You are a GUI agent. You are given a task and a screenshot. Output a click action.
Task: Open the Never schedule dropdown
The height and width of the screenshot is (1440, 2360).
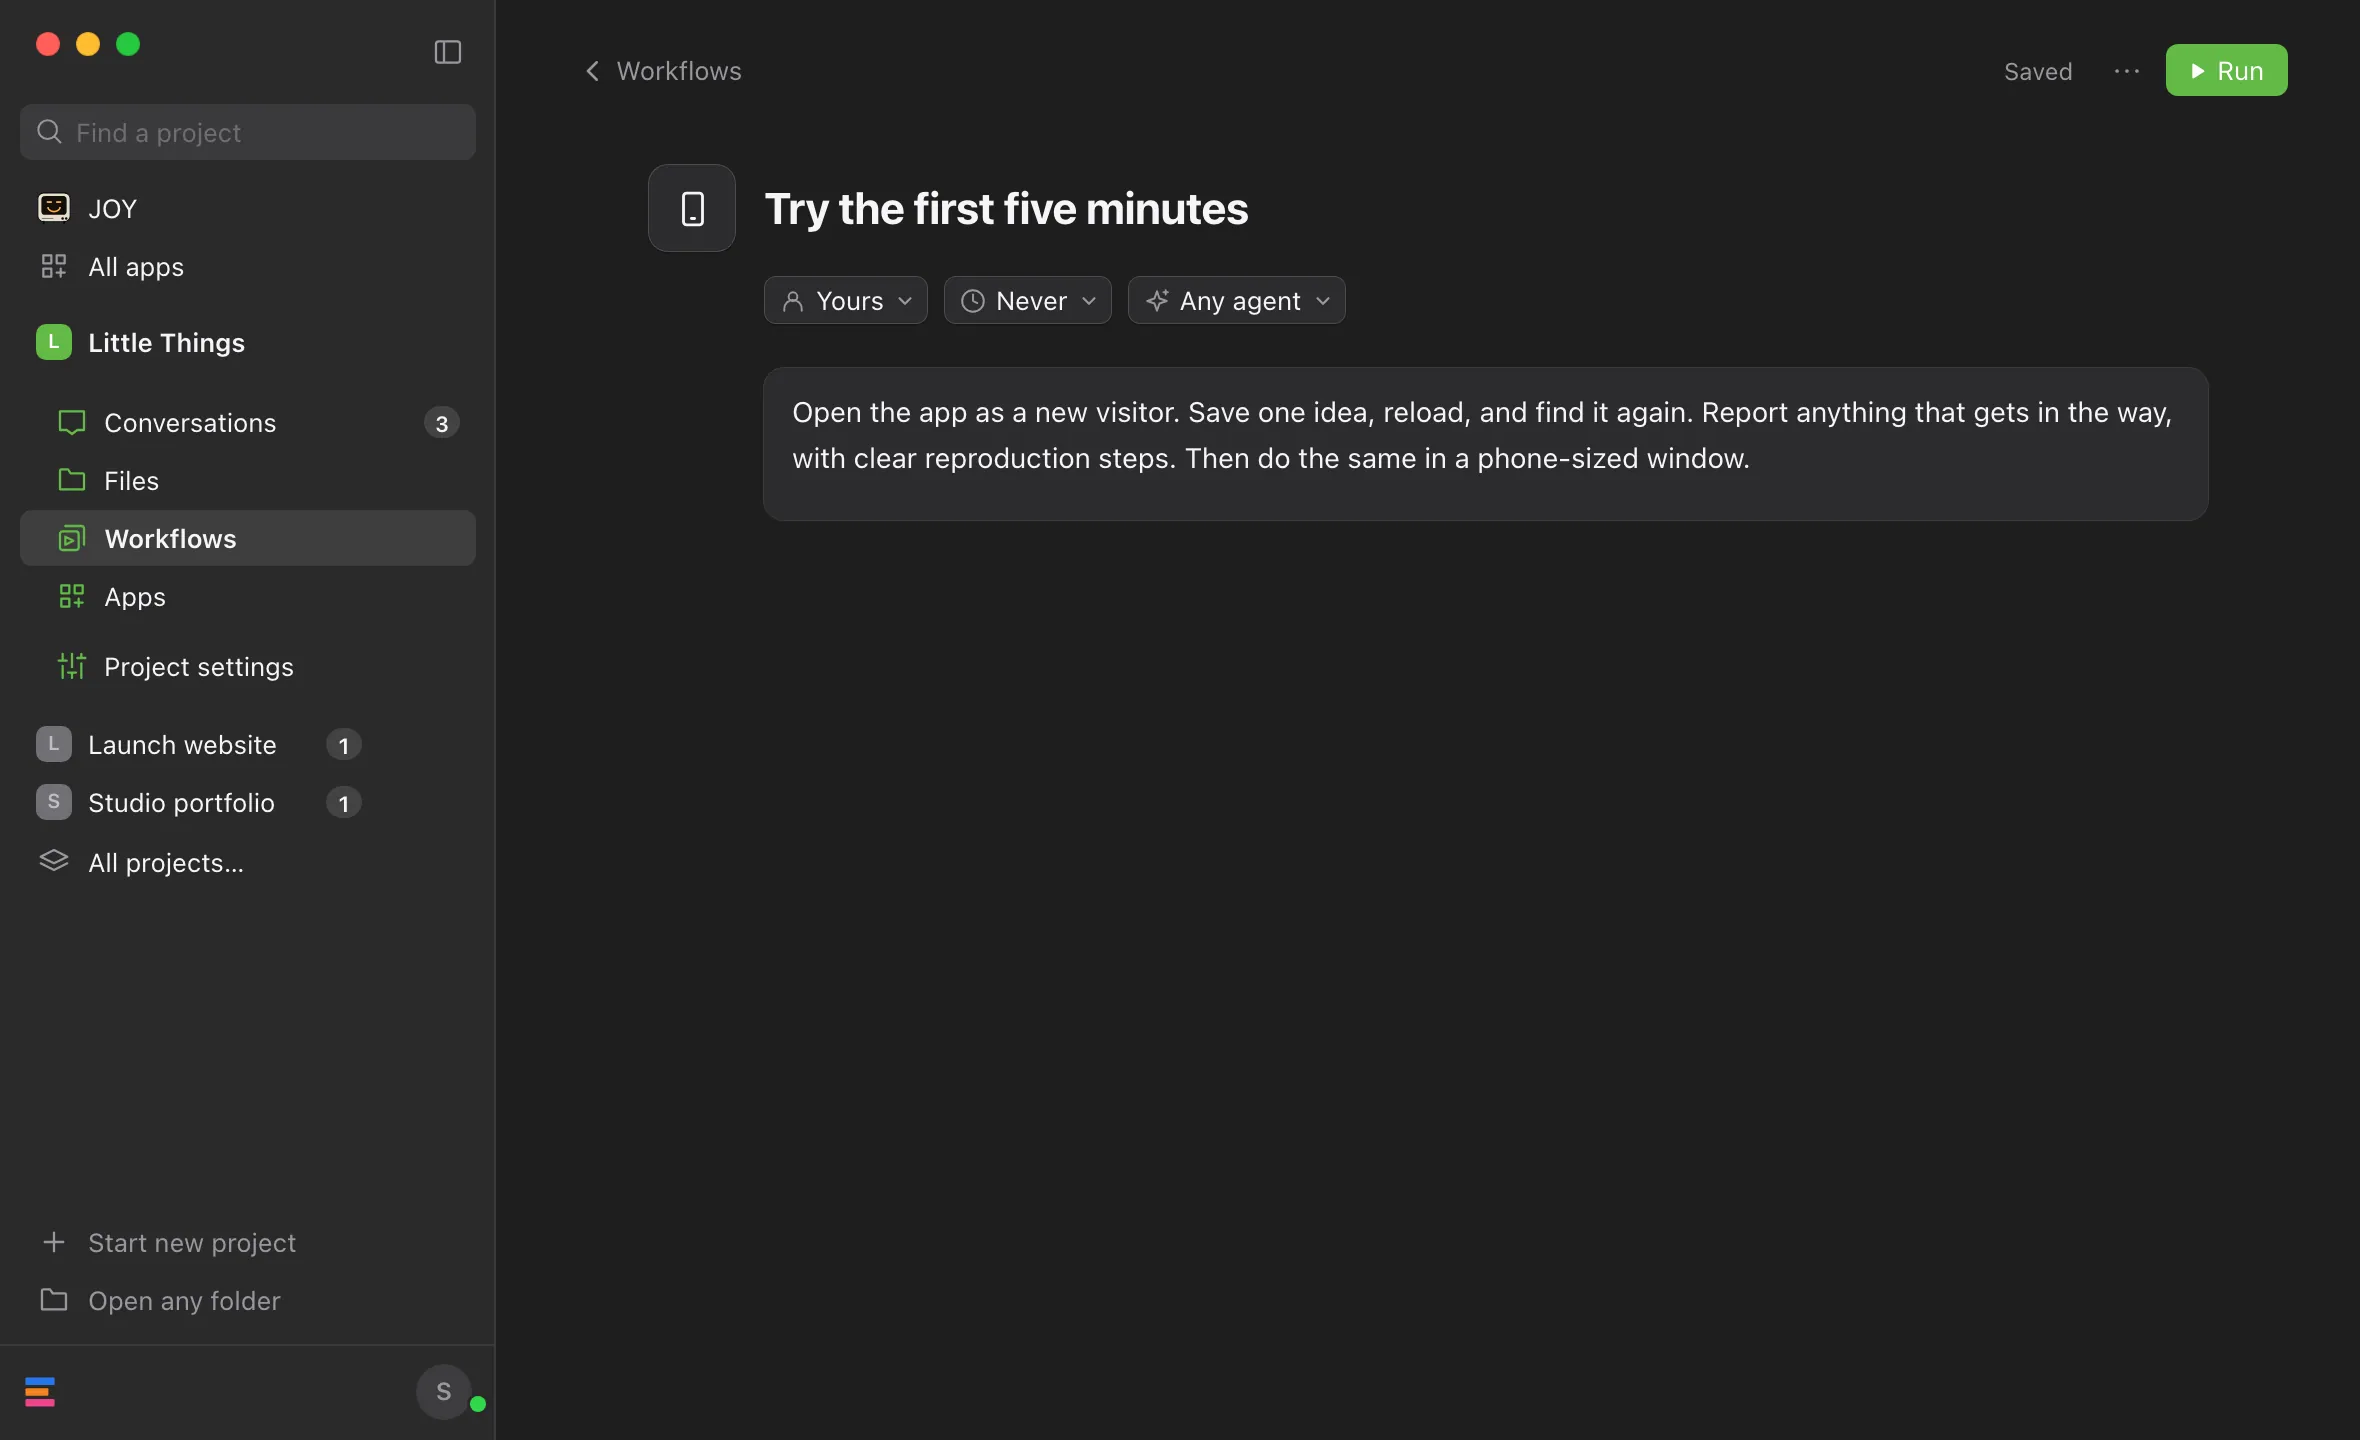[1028, 300]
